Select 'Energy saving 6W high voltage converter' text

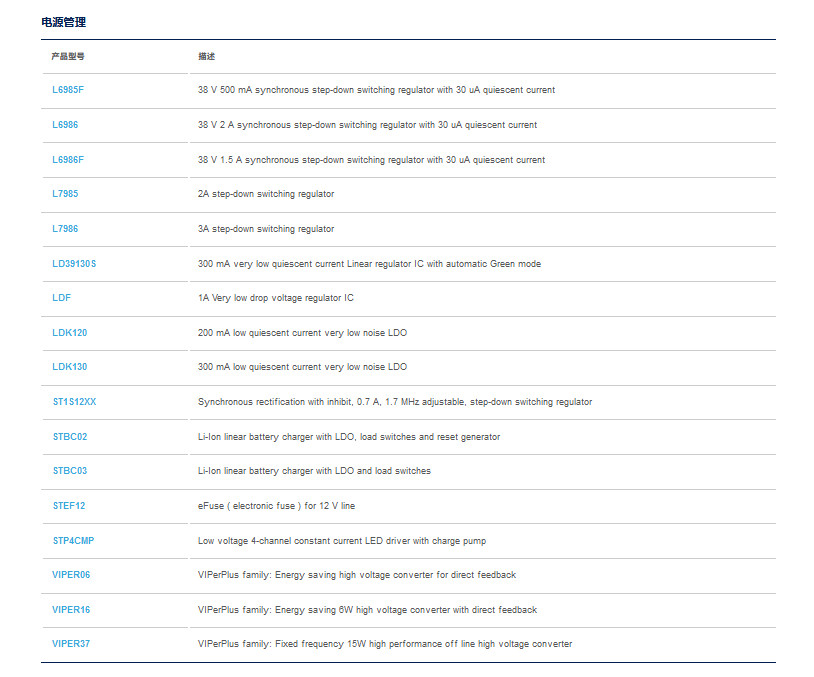click(x=367, y=610)
